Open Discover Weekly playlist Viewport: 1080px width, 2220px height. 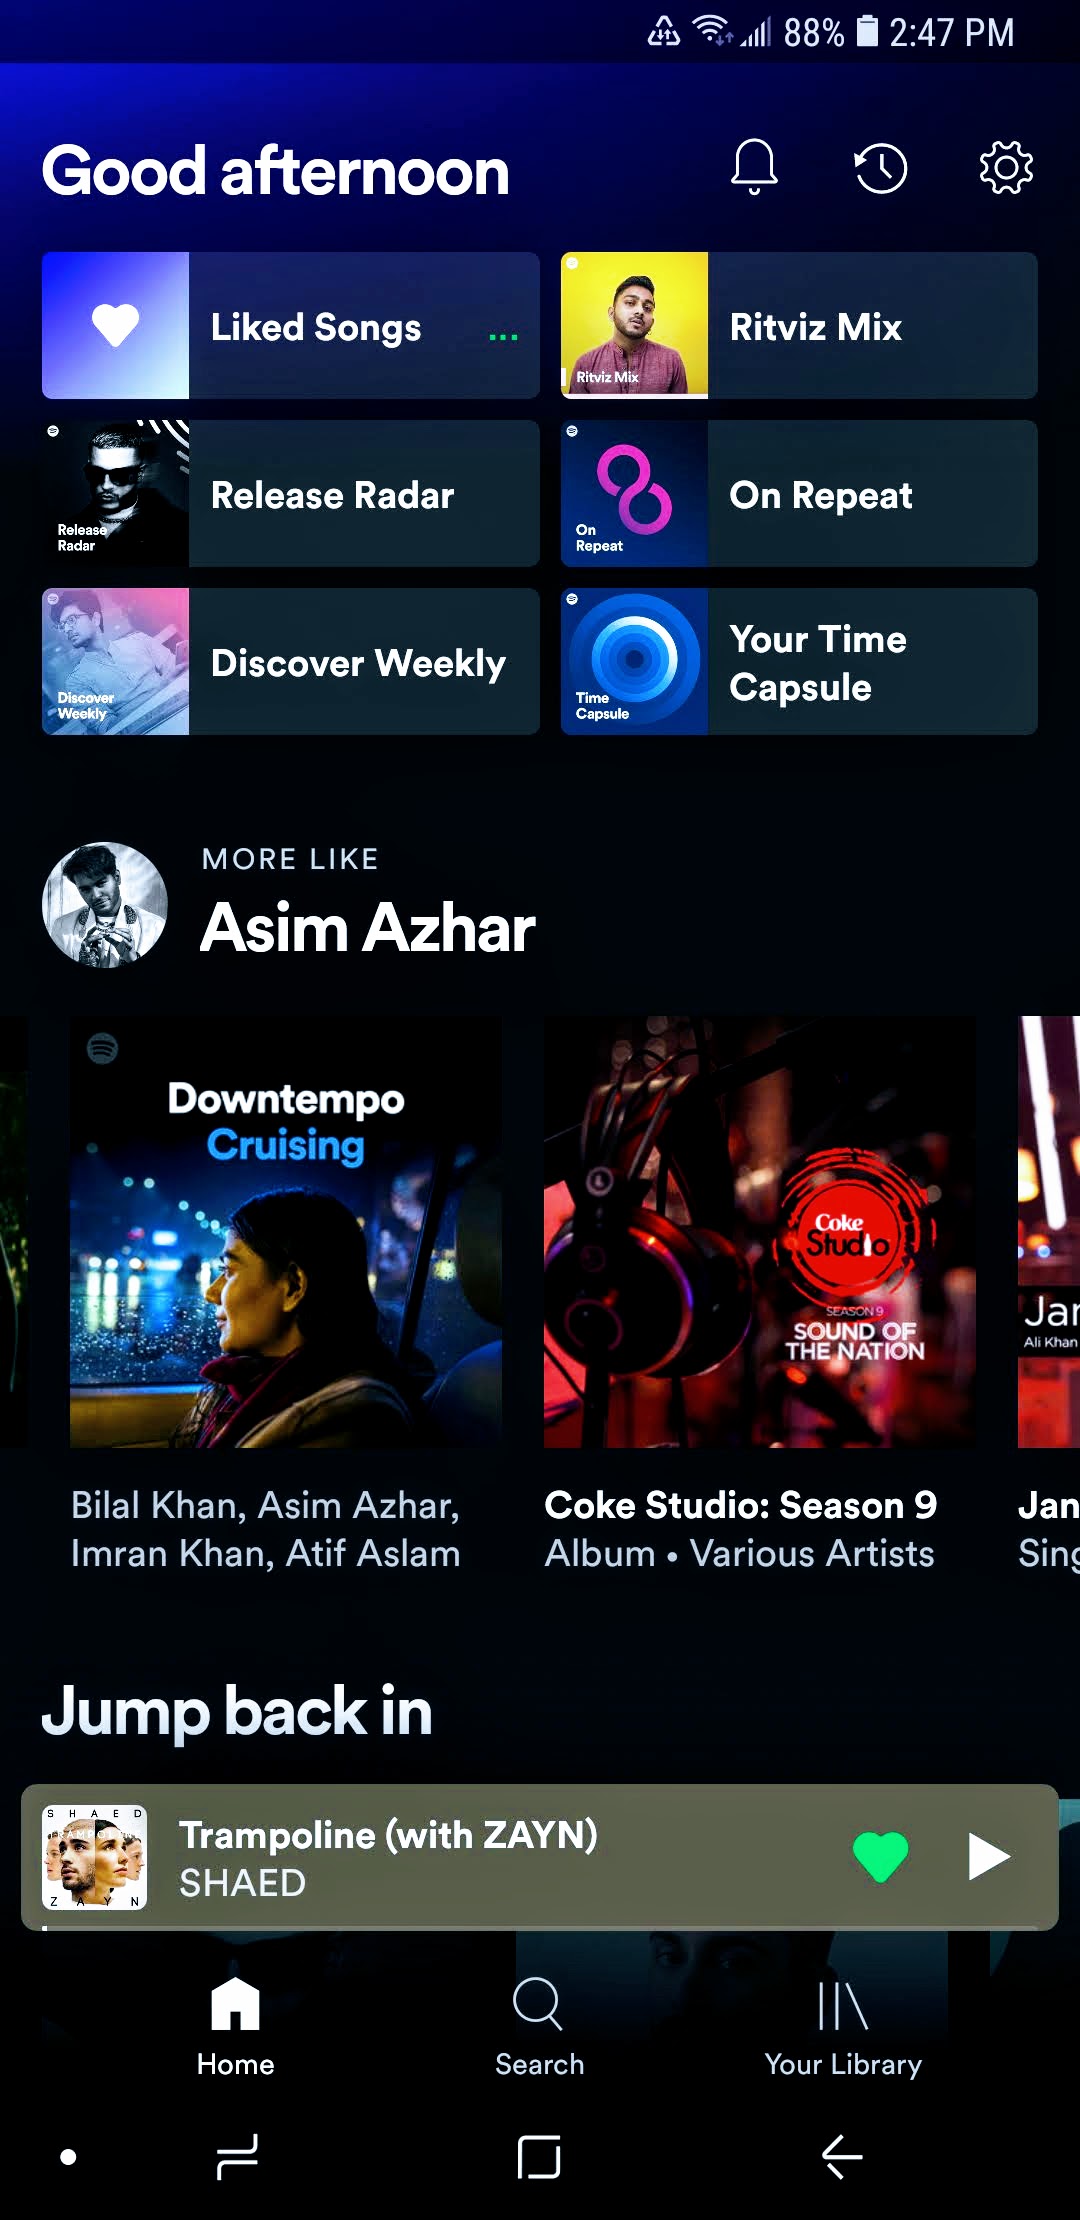coord(291,662)
